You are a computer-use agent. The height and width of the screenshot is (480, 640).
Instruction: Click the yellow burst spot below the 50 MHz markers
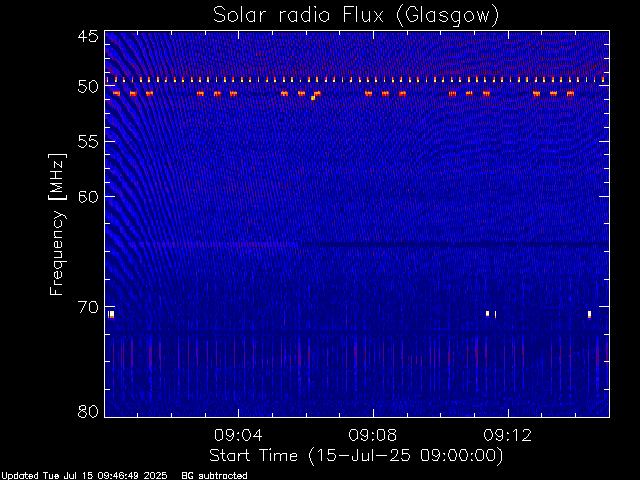(x=313, y=98)
